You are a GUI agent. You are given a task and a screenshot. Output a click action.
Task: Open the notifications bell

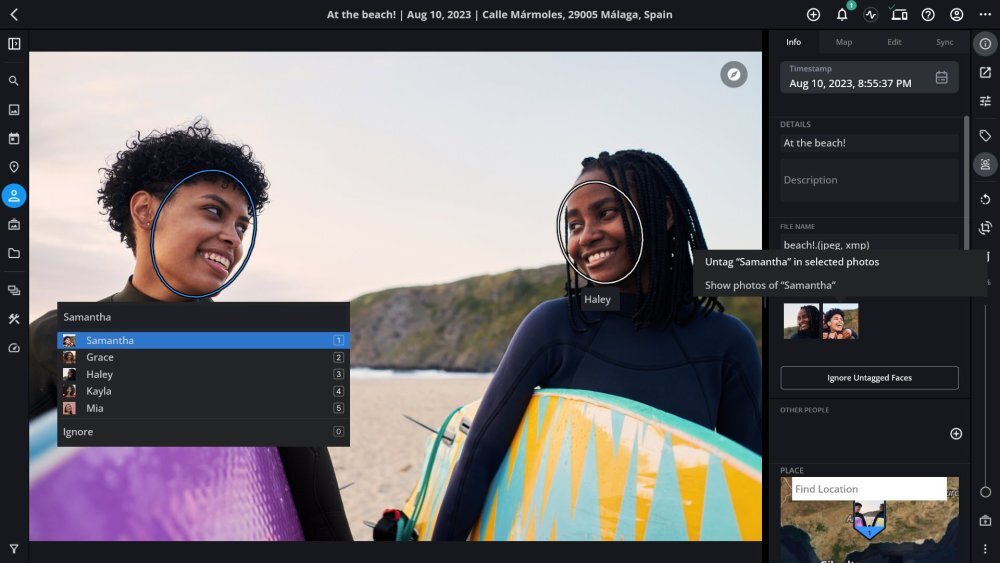point(842,15)
